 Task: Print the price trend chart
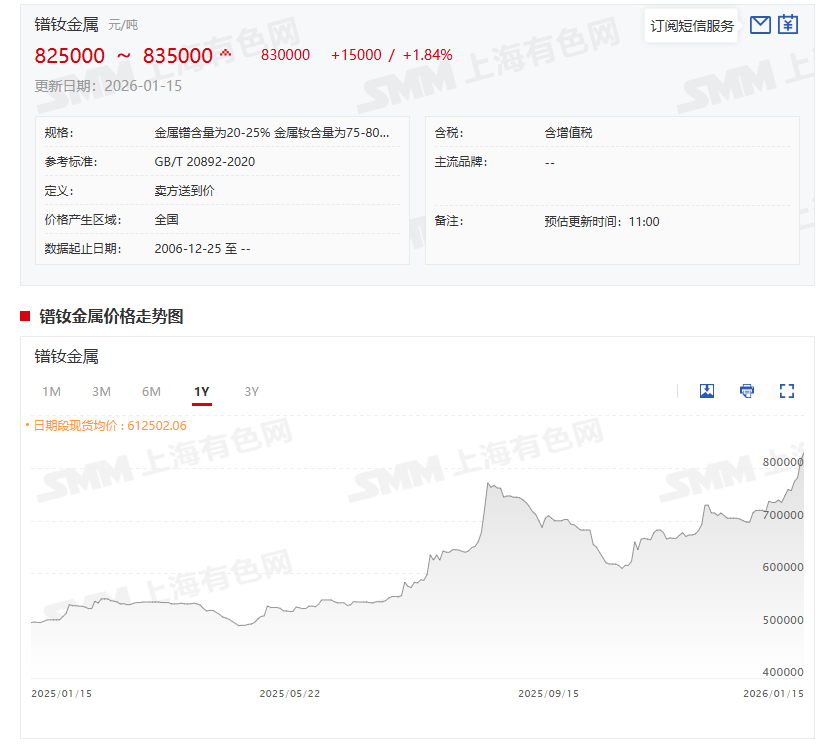pyautogui.click(x=747, y=391)
